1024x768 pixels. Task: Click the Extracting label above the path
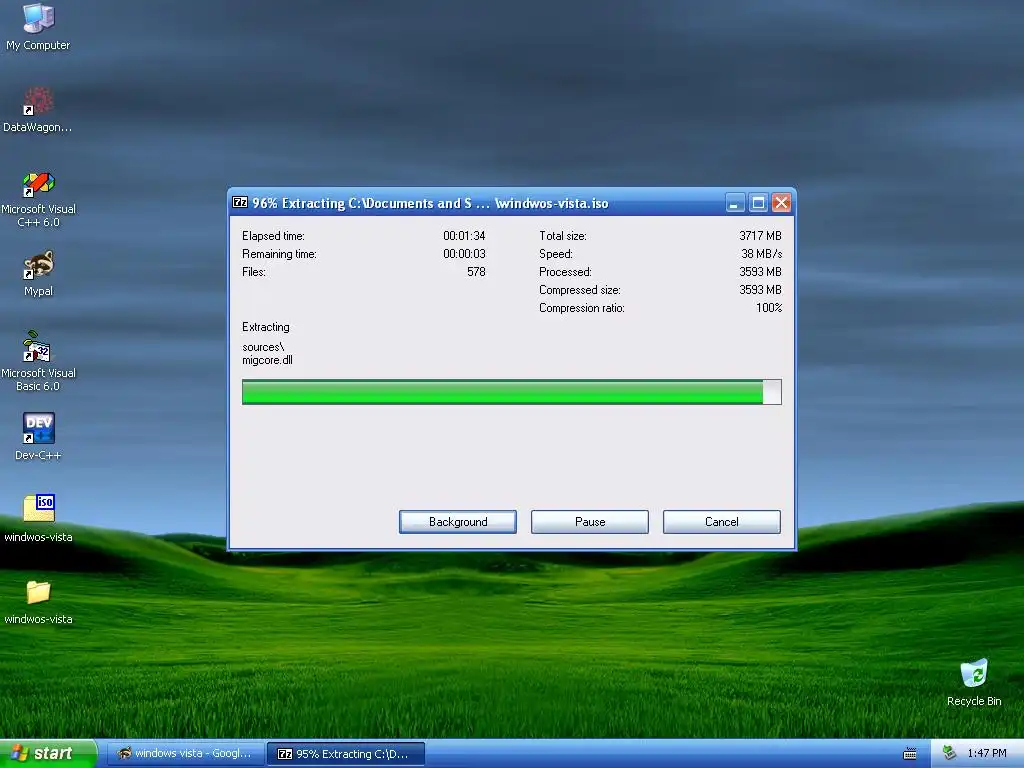[x=266, y=327]
